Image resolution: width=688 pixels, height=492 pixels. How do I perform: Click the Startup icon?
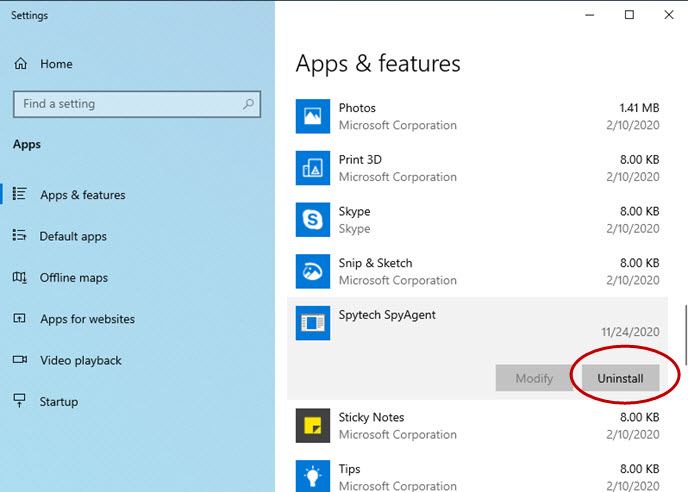click(x=19, y=400)
